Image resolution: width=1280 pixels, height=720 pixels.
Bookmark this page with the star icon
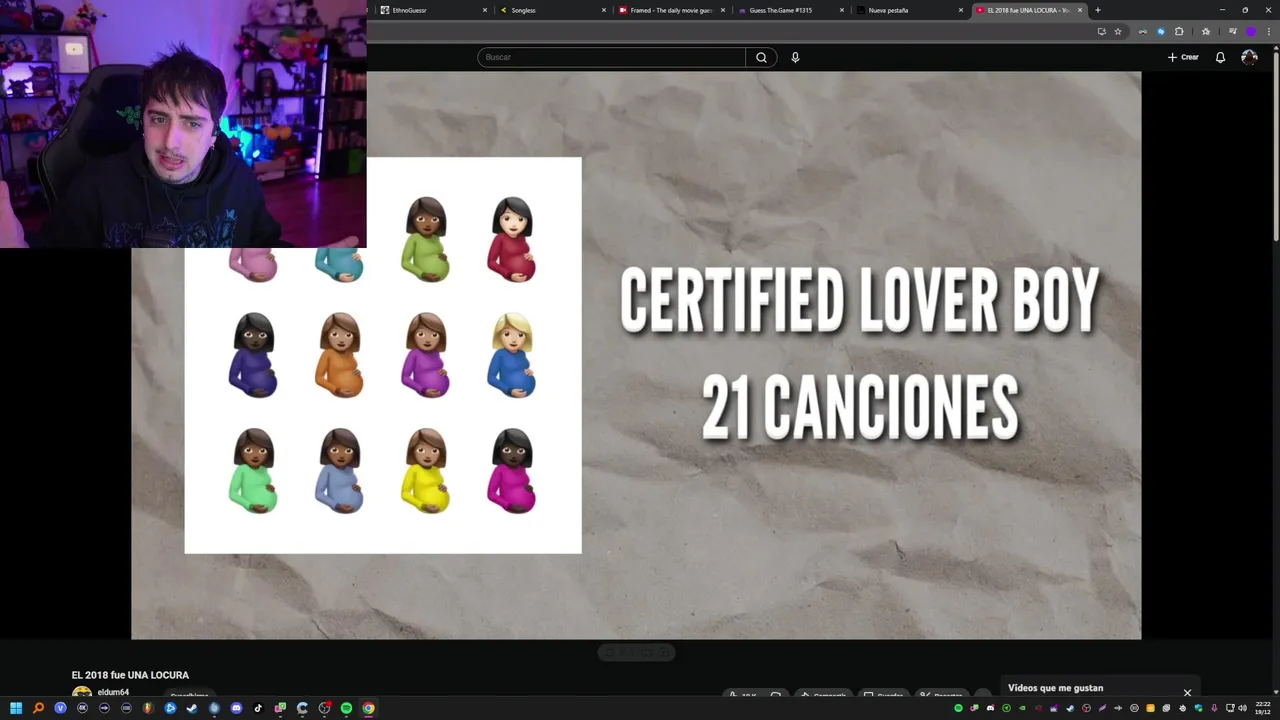tap(1118, 31)
